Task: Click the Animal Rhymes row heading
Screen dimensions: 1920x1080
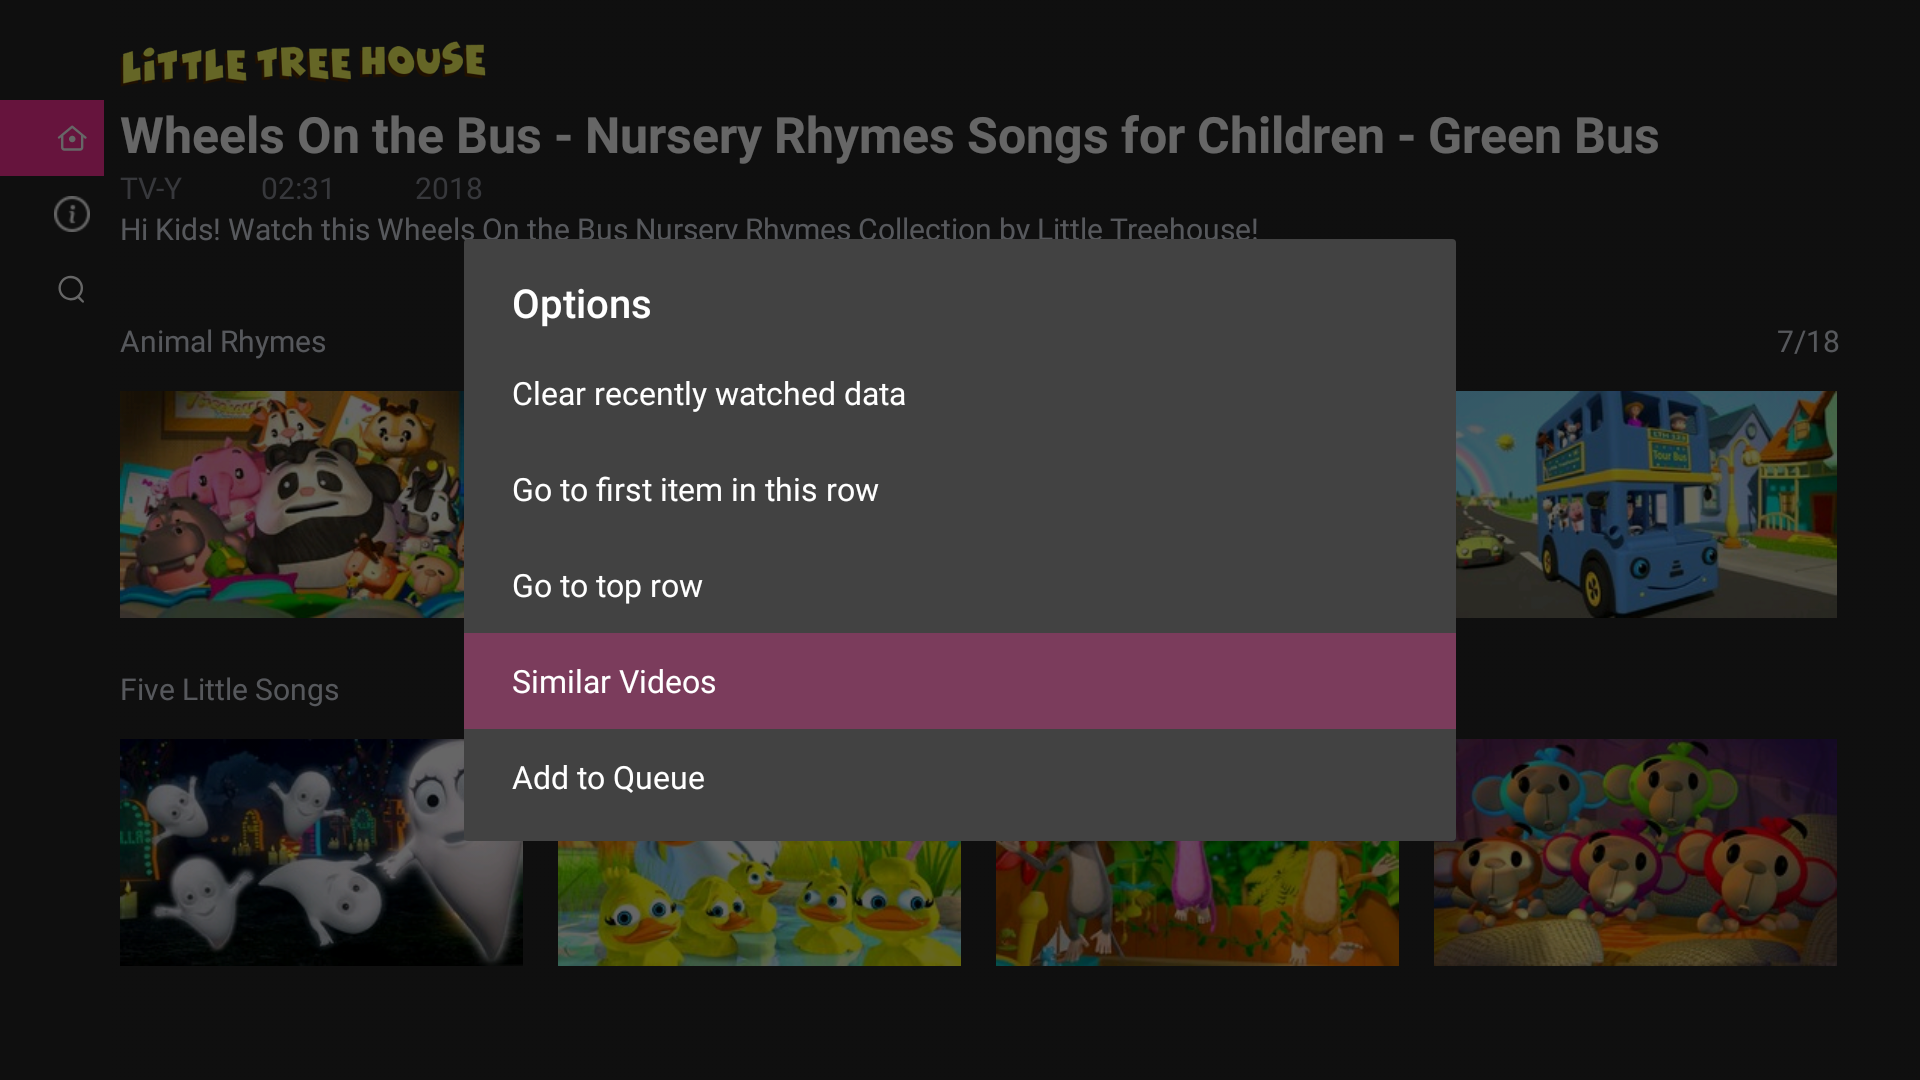Action: point(223,342)
